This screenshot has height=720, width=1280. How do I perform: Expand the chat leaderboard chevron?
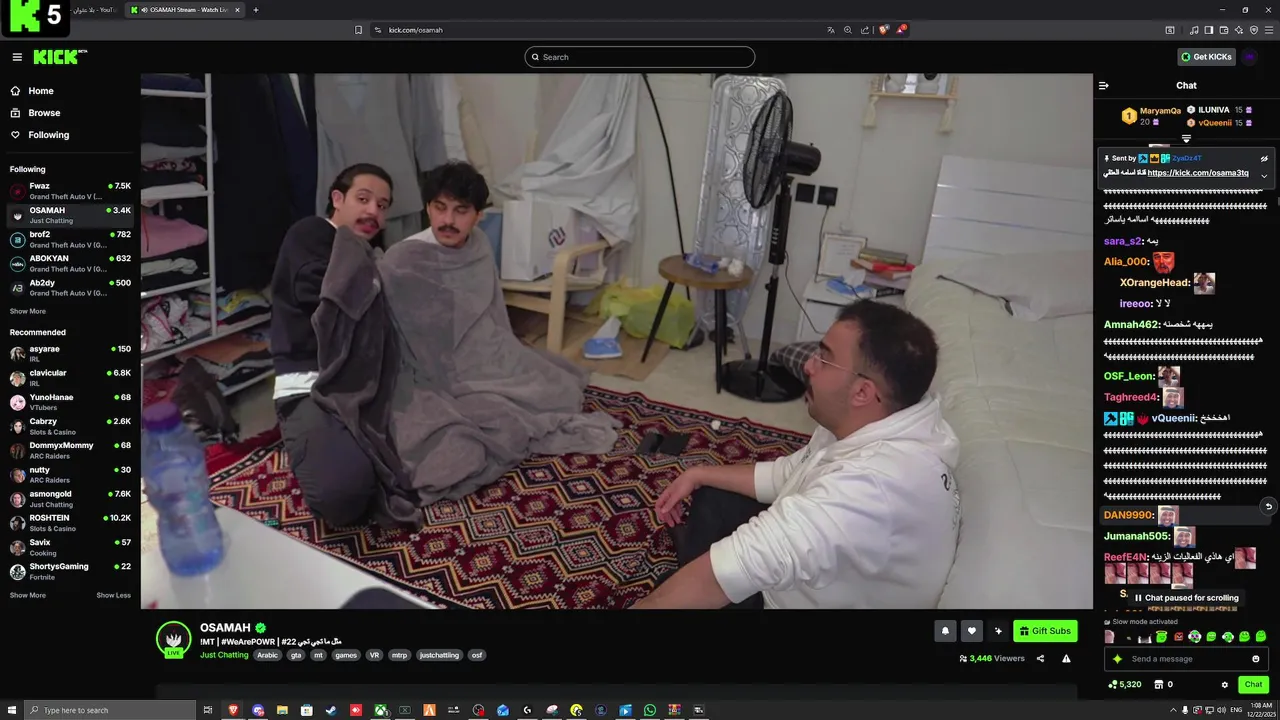[x=1186, y=138]
